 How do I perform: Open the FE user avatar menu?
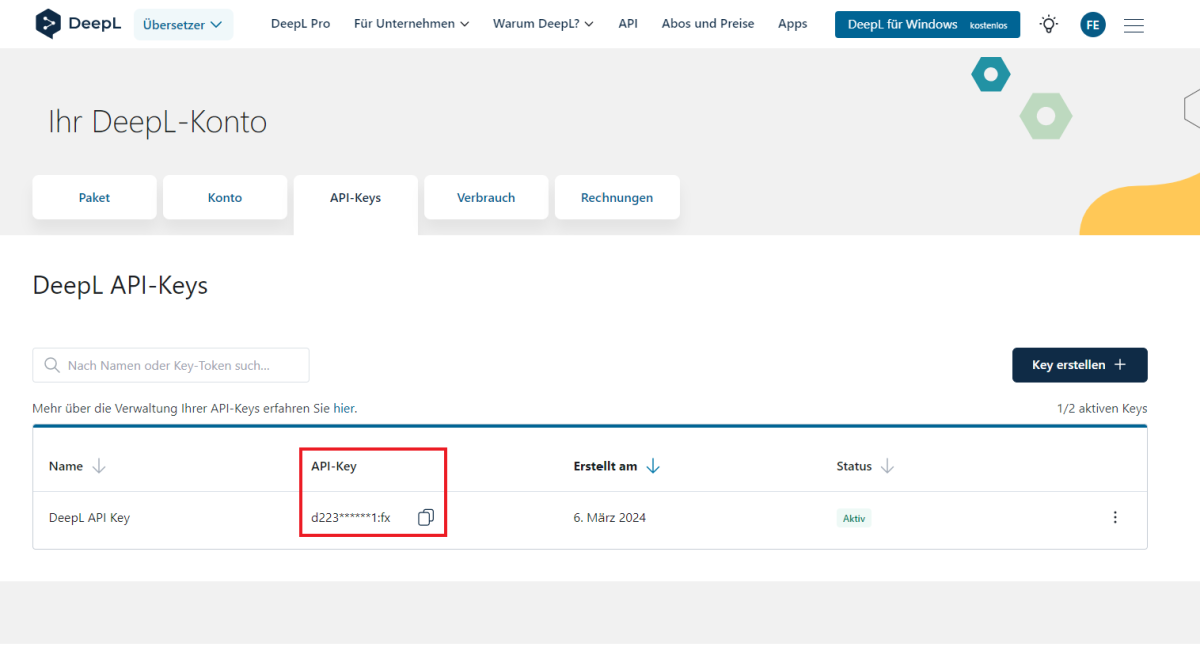click(1093, 25)
